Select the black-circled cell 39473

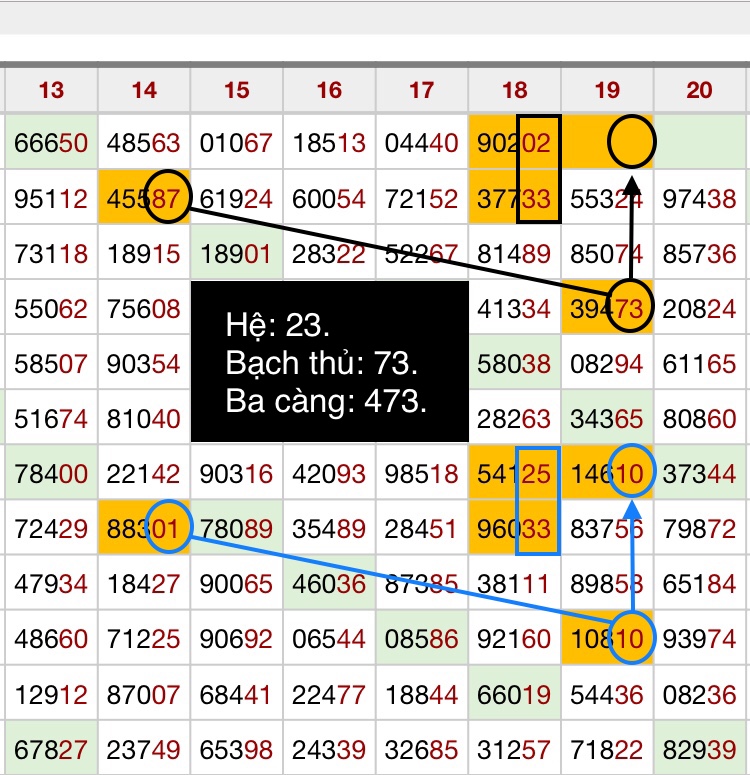[x=607, y=309]
